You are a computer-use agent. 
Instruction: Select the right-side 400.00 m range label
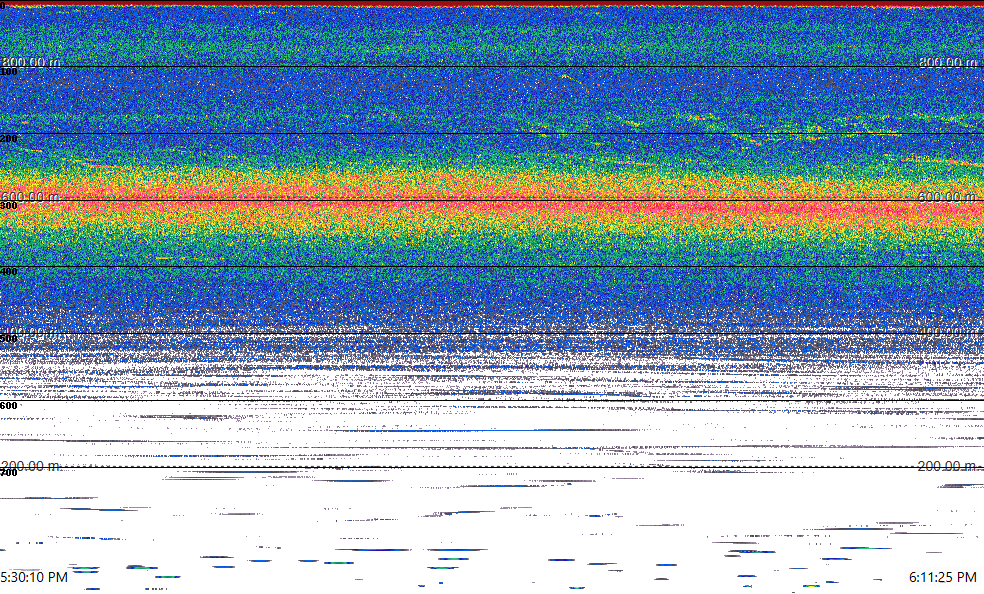coord(948,332)
